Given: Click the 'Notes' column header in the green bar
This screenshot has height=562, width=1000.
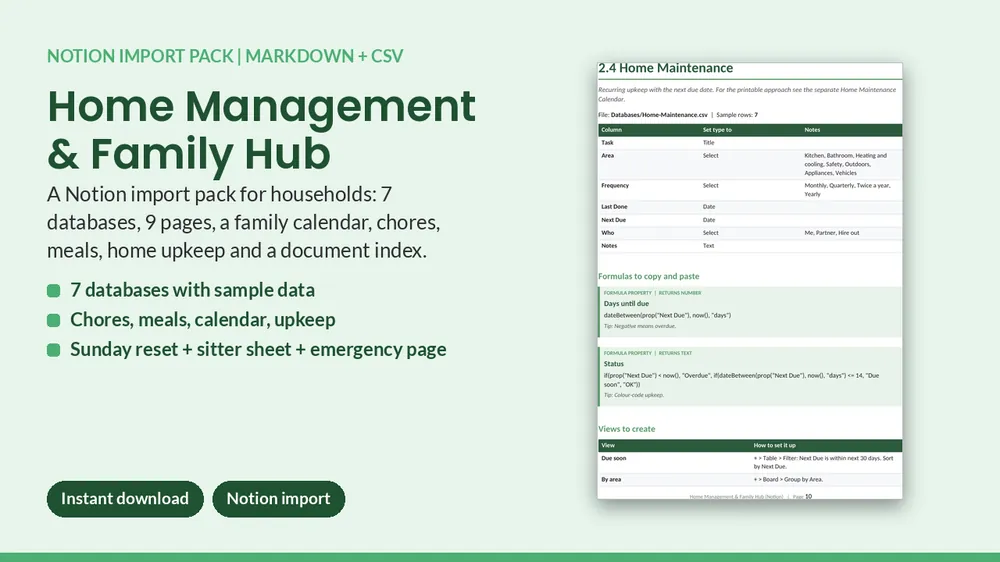Looking at the screenshot, I should pyautogui.click(x=812, y=129).
